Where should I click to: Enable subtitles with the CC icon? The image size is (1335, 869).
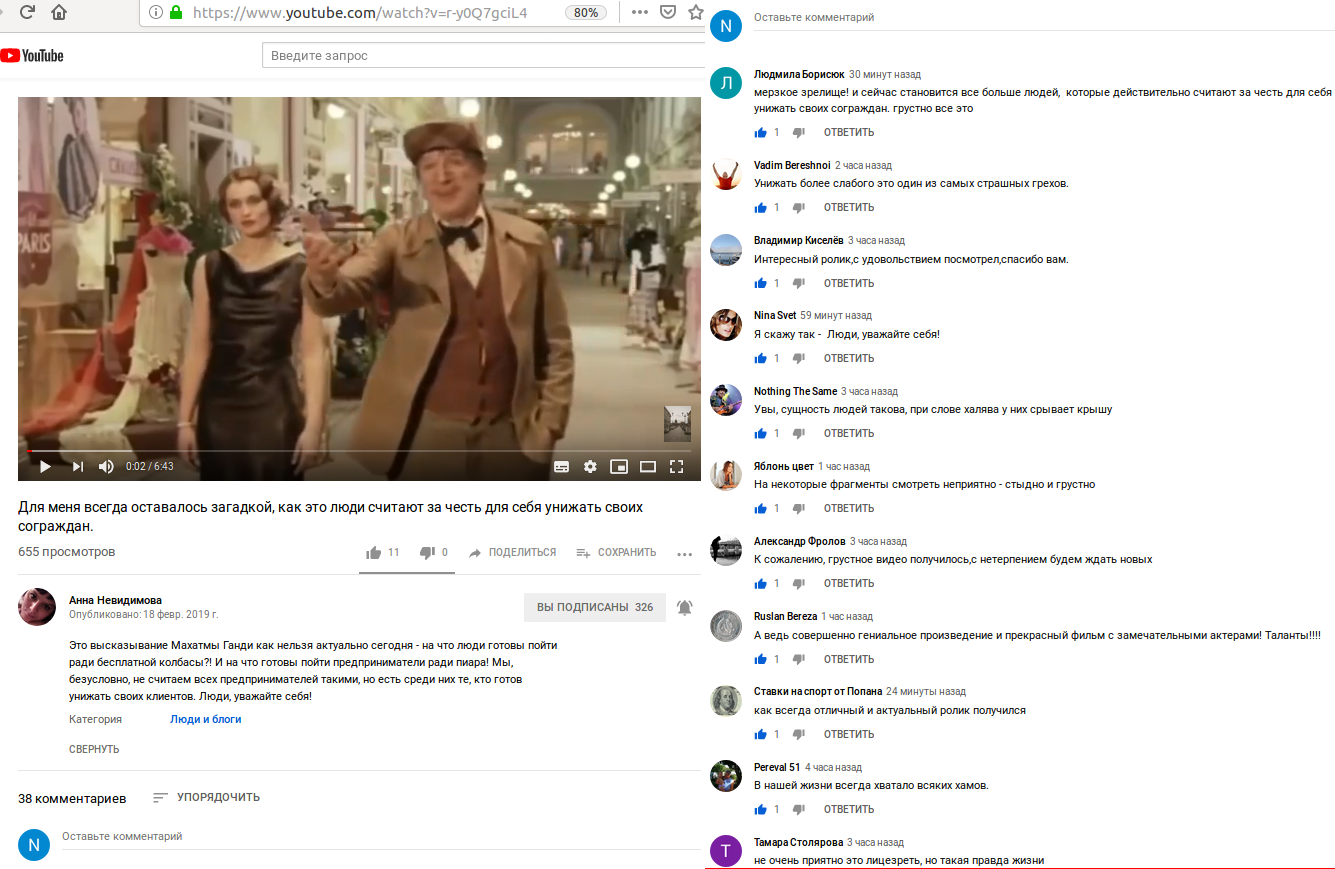pyautogui.click(x=560, y=466)
